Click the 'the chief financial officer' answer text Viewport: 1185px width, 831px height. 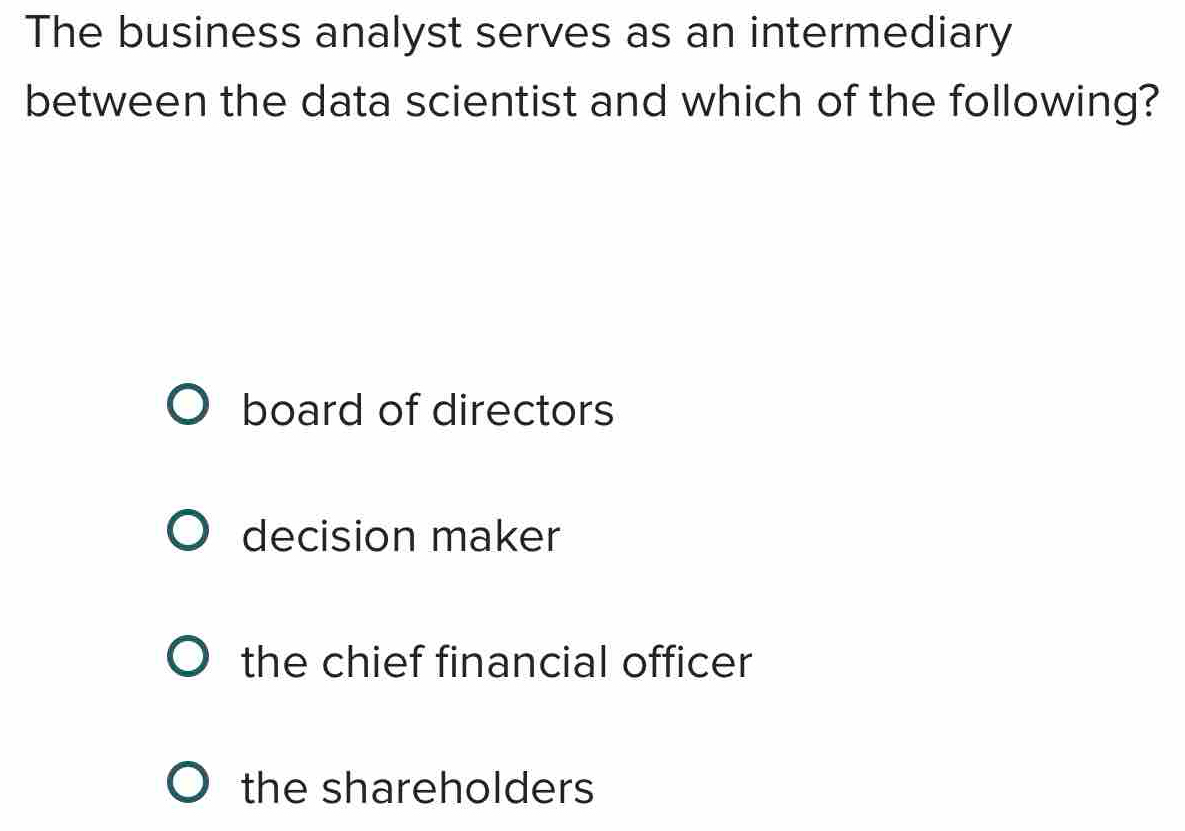[x=497, y=662]
